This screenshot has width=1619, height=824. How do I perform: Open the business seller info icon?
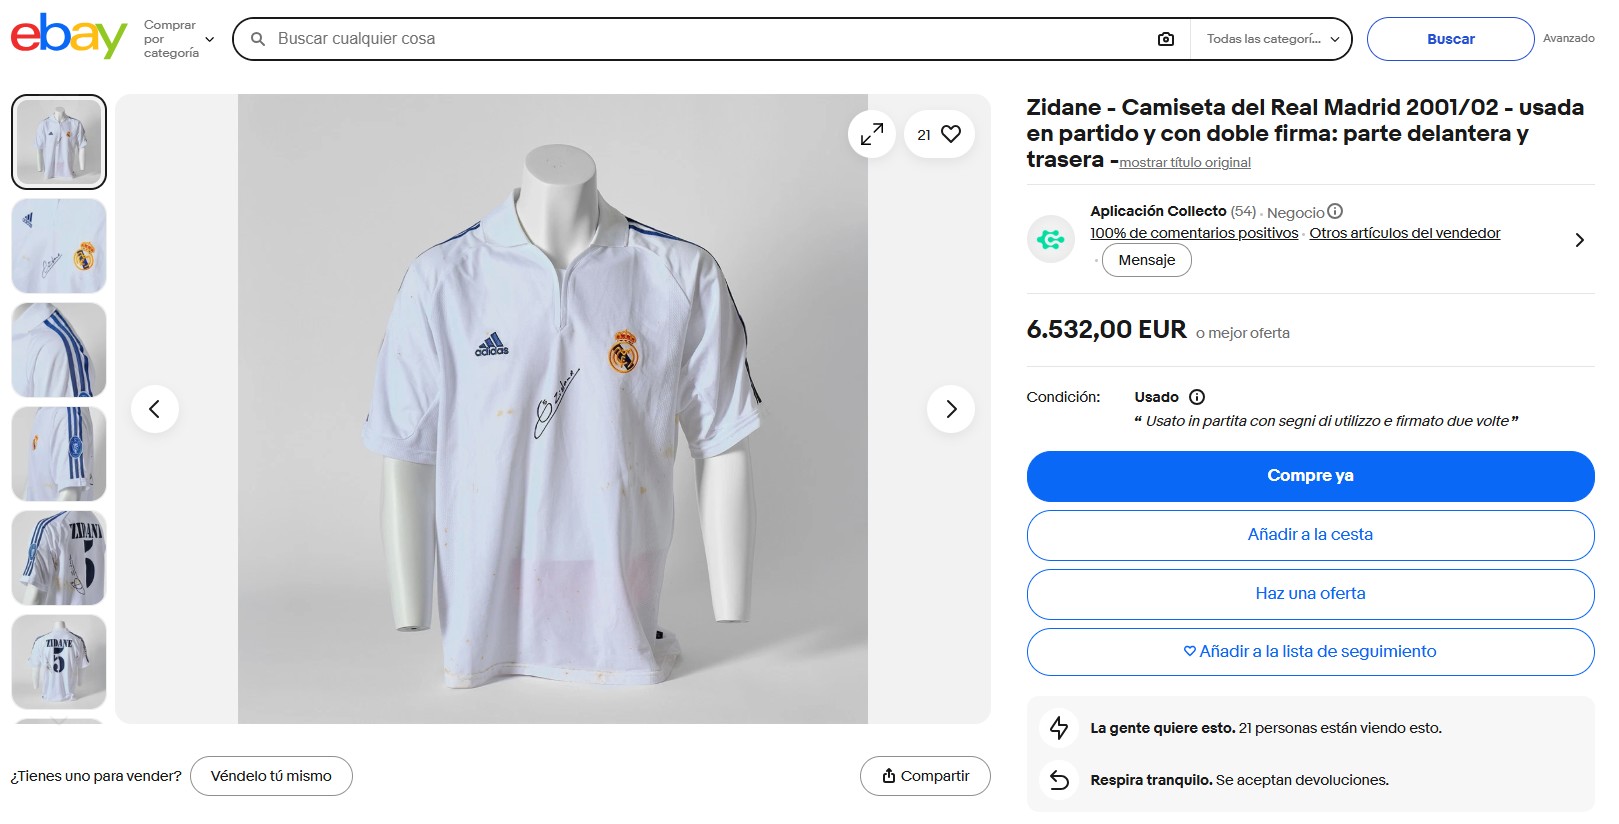1335,212
